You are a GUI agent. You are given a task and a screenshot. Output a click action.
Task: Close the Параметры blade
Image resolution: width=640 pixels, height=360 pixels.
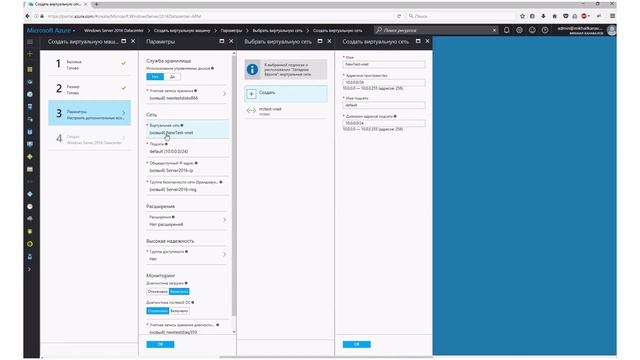231,41
